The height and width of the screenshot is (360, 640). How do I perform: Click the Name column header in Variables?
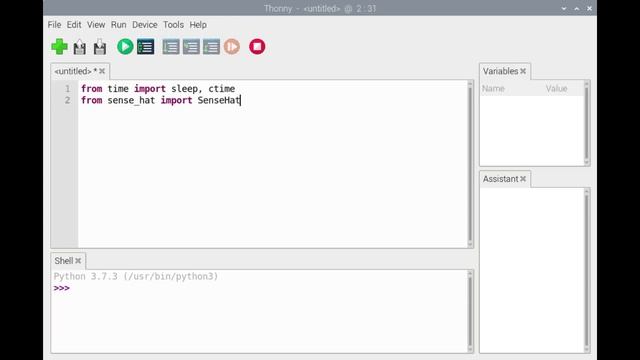pyautogui.click(x=493, y=89)
